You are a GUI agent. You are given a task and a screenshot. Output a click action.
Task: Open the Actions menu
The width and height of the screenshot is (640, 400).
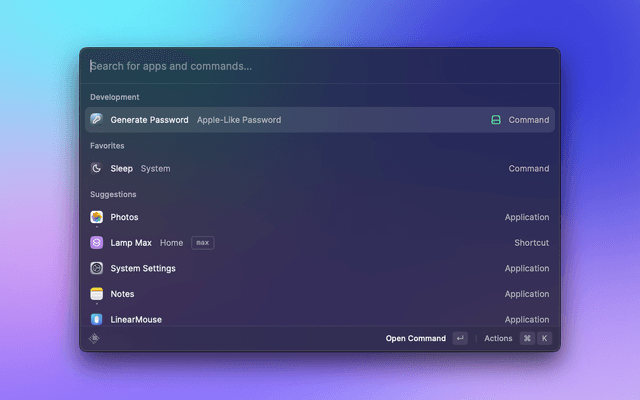point(498,339)
